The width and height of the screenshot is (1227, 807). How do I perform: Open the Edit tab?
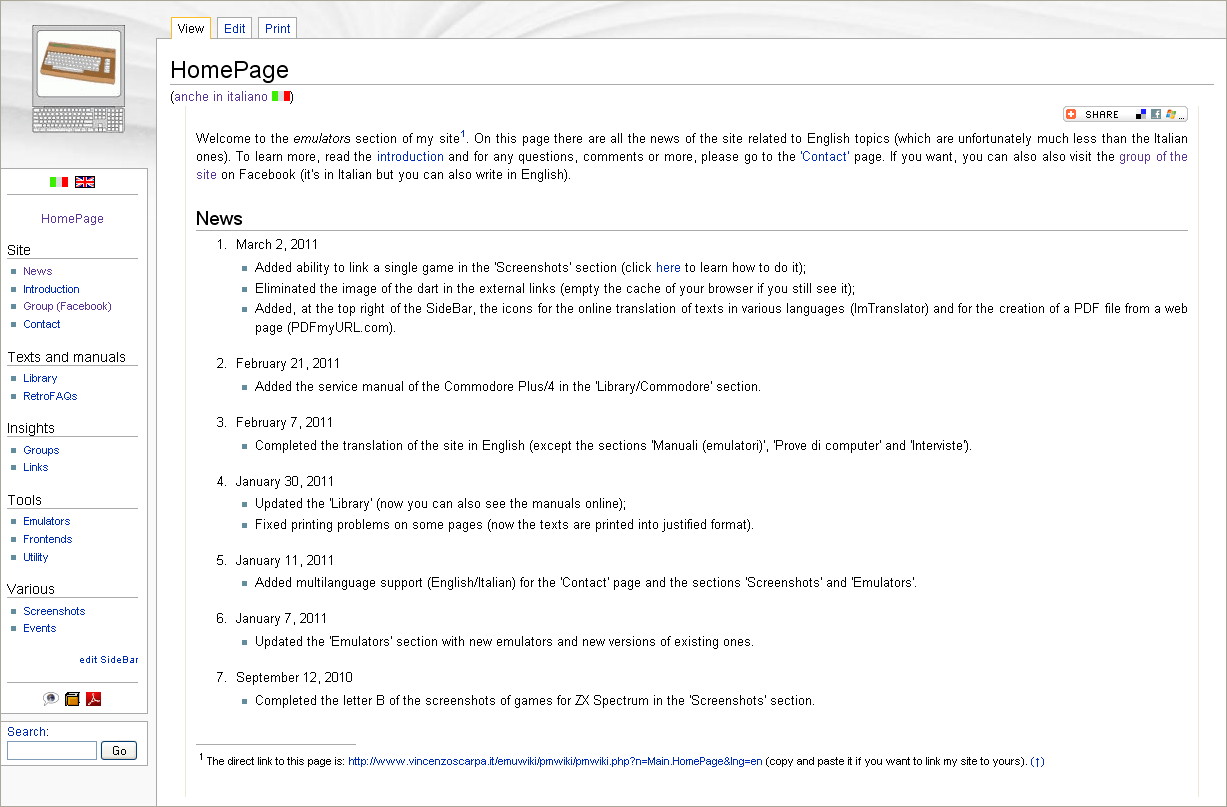click(x=234, y=29)
